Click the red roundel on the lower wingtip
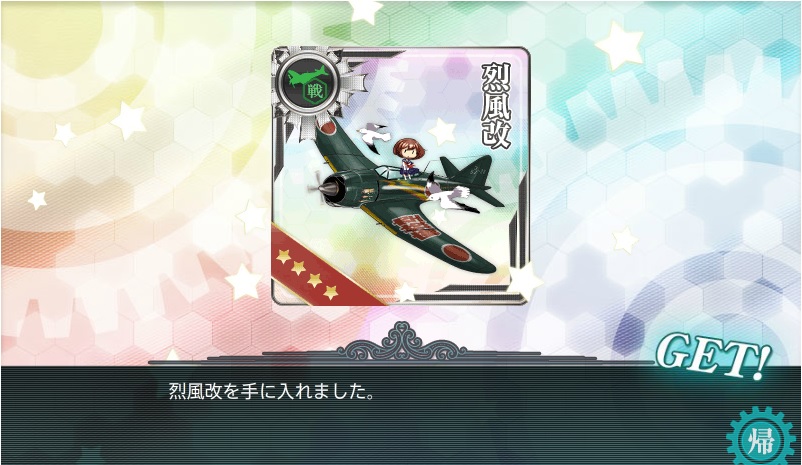 (x=457, y=252)
